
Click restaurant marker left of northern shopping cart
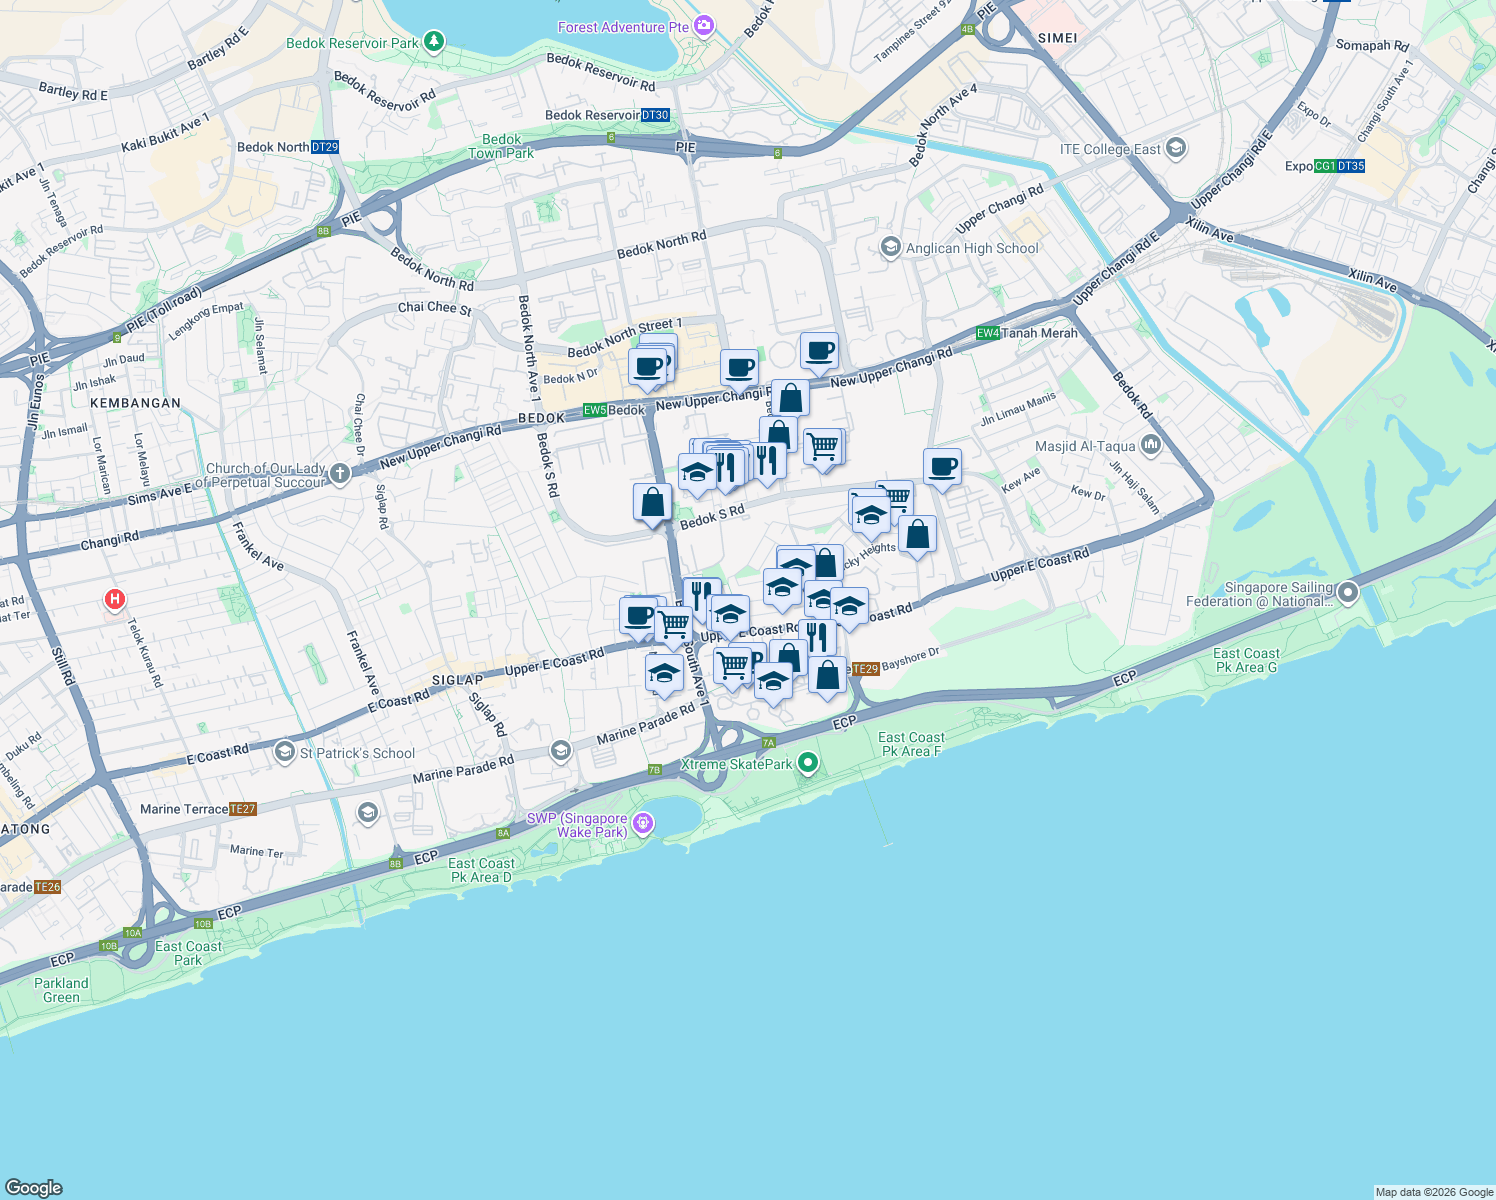point(767,461)
